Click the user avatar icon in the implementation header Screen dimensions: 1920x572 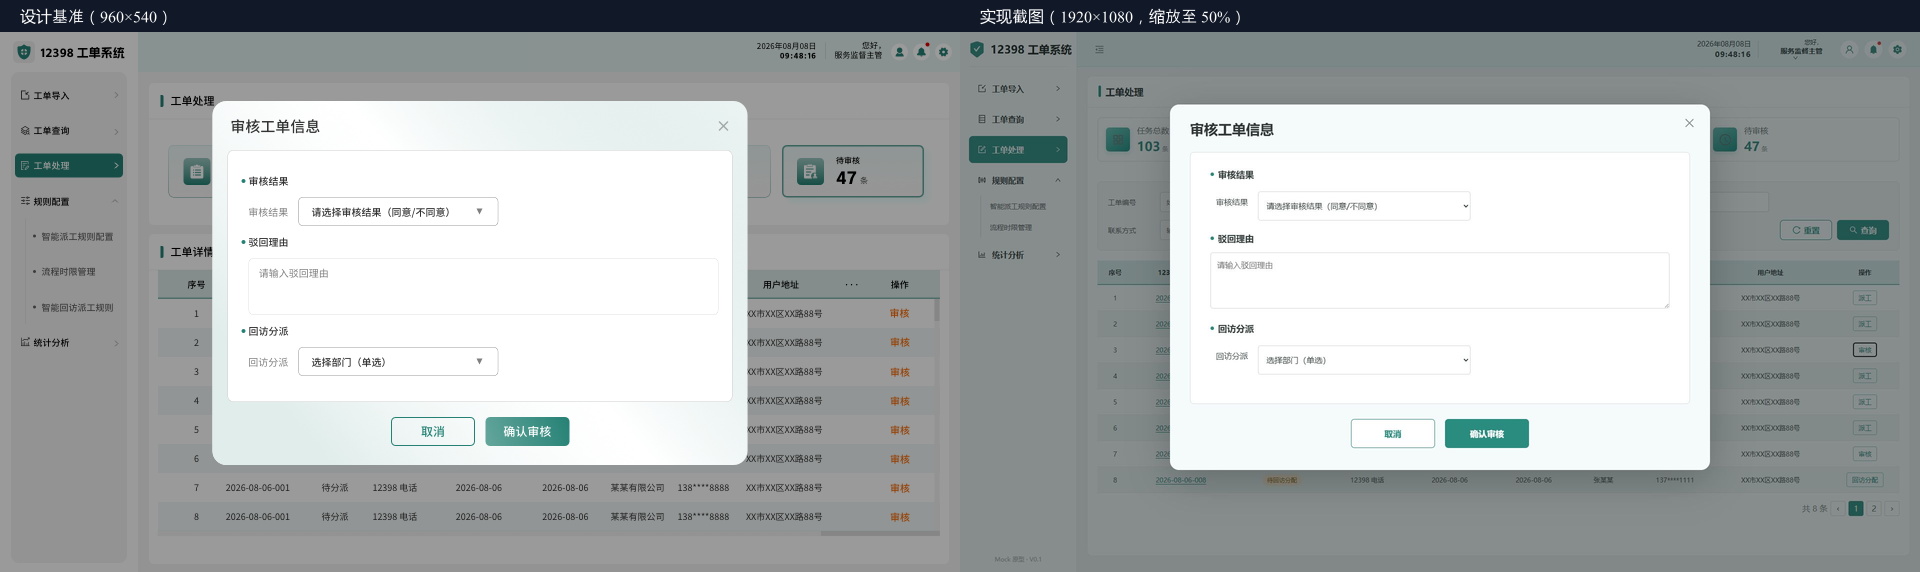point(1849,49)
